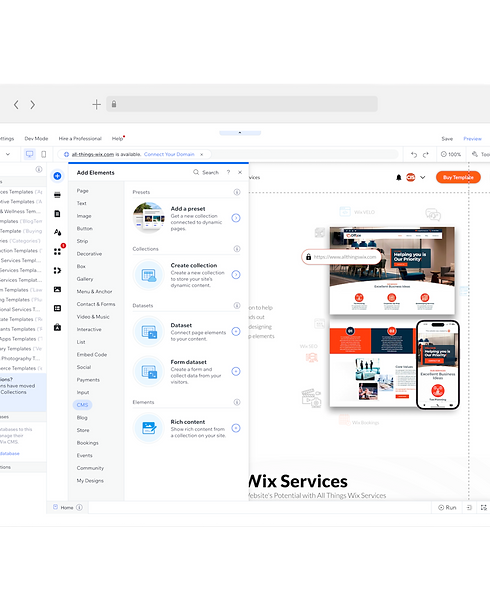
Task: Click the browser back arrow
Action: tap(16, 105)
